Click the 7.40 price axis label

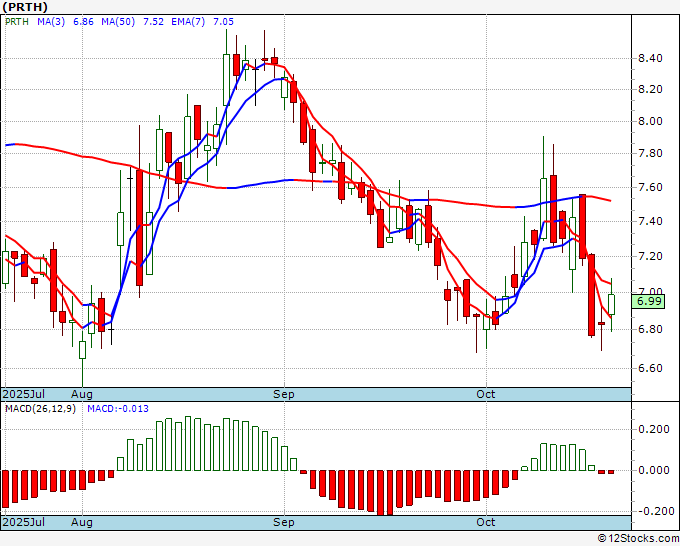pos(650,222)
